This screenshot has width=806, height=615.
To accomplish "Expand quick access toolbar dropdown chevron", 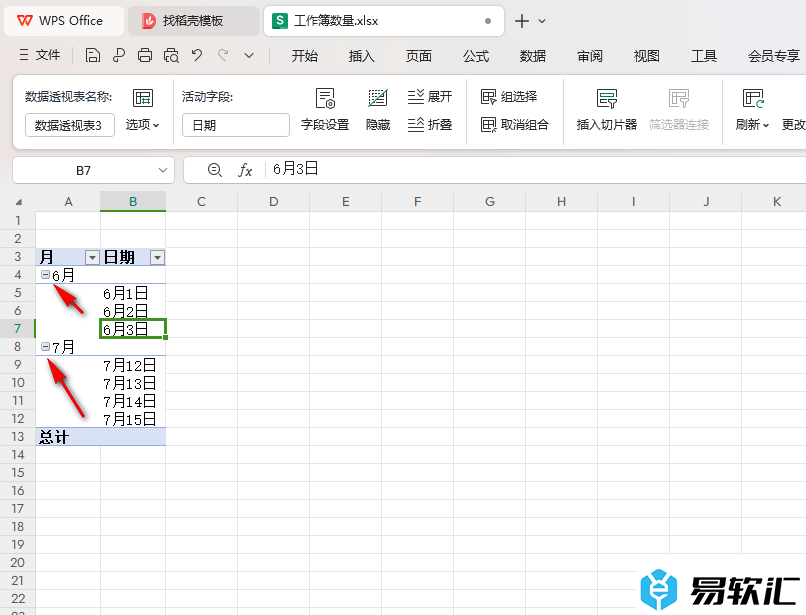I will click(x=249, y=56).
